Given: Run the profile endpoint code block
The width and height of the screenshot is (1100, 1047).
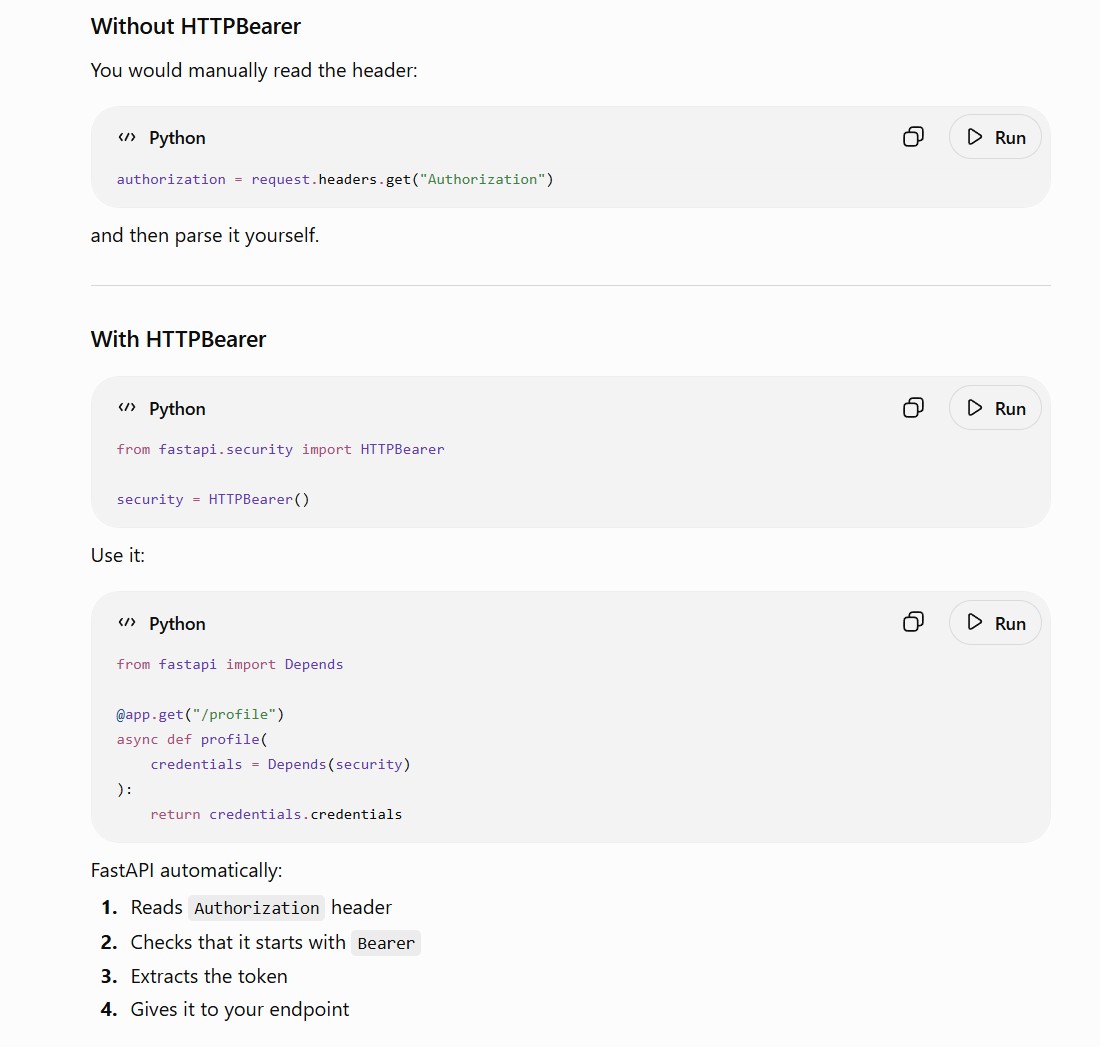Looking at the screenshot, I should [x=995, y=622].
